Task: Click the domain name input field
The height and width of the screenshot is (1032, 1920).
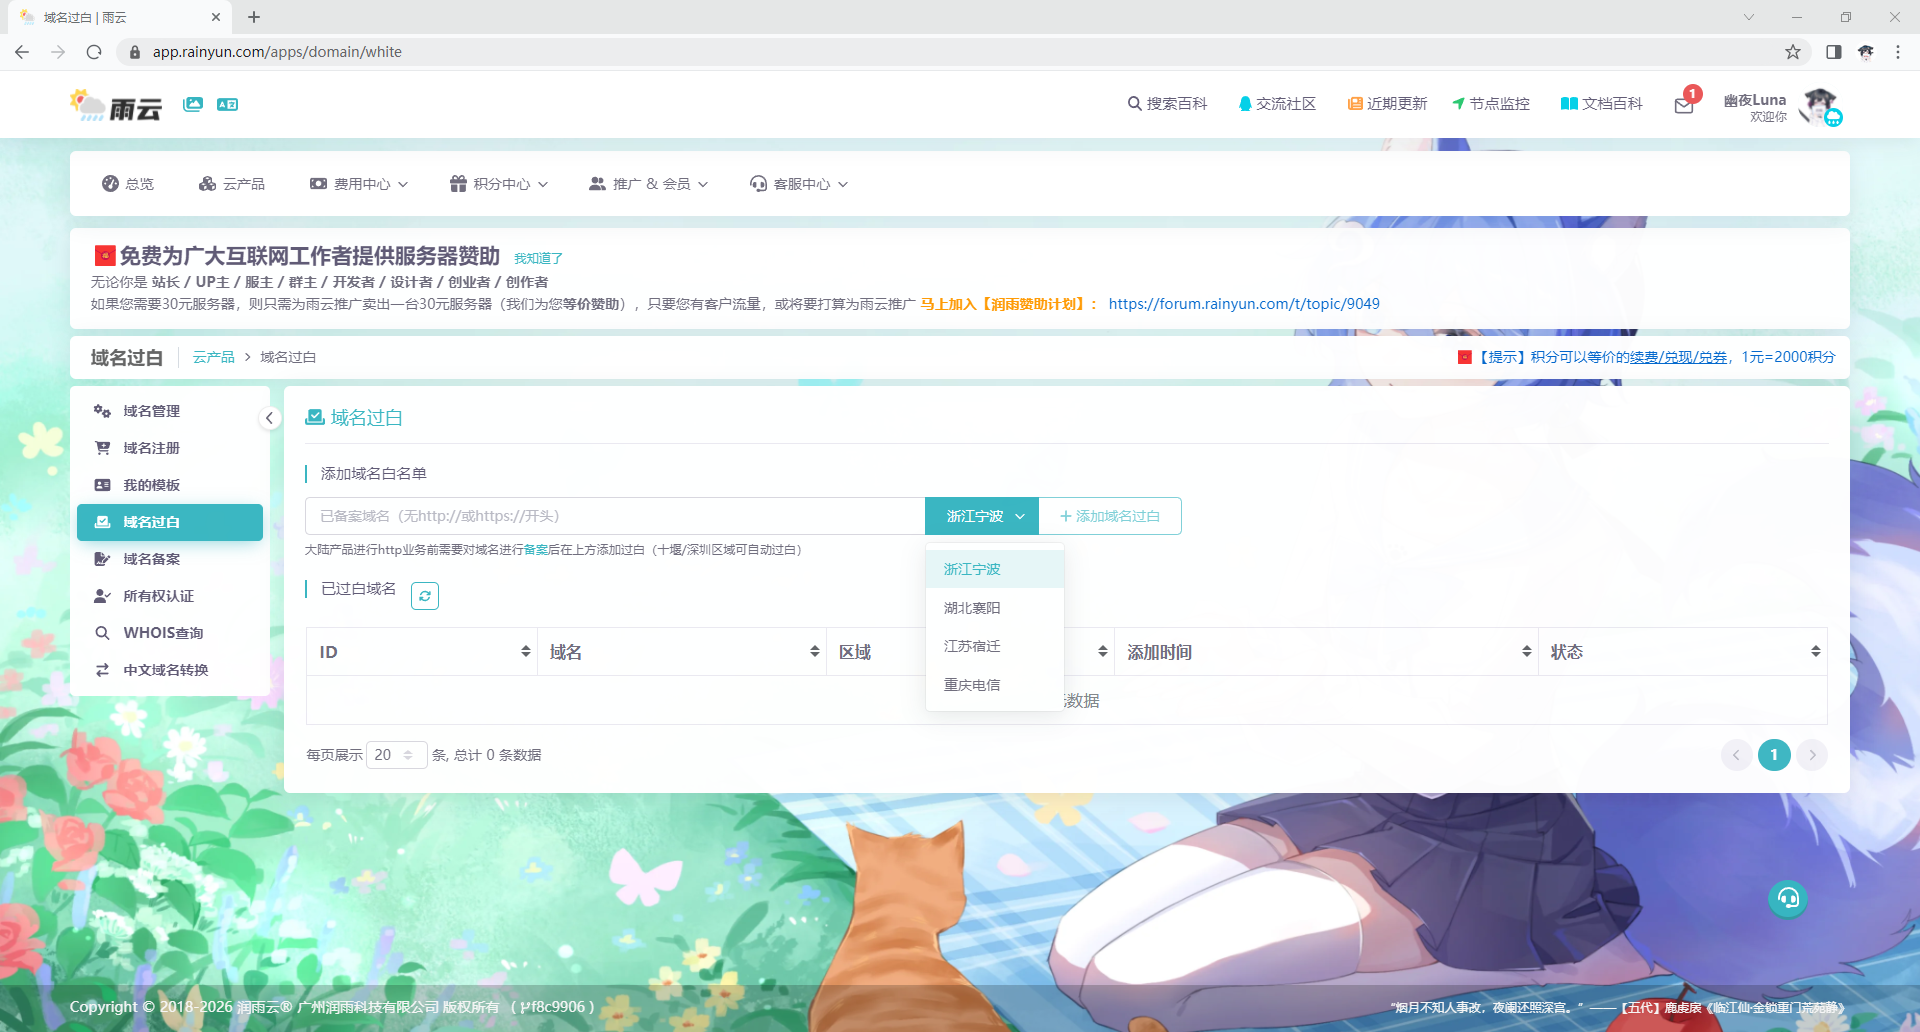Action: click(x=614, y=516)
